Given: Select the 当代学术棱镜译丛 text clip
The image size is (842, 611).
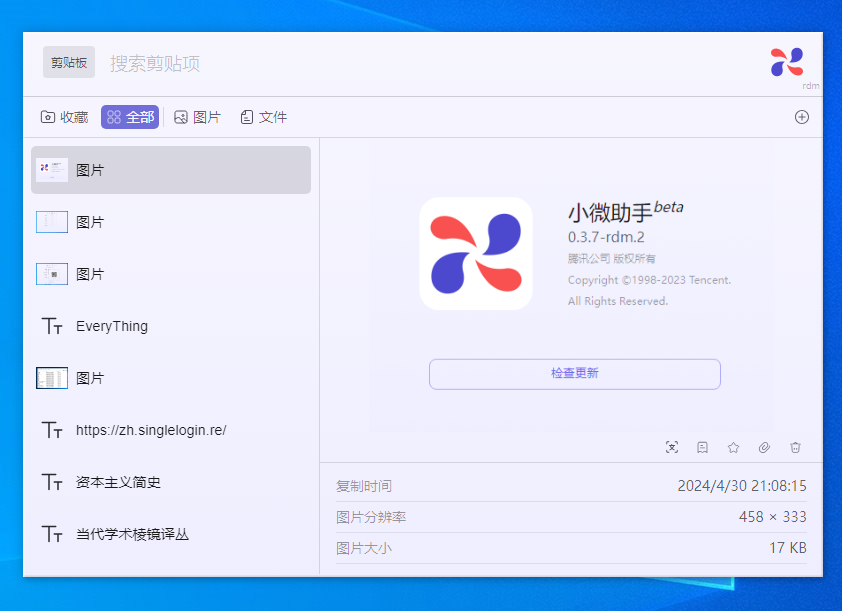Looking at the screenshot, I should [171, 534].
